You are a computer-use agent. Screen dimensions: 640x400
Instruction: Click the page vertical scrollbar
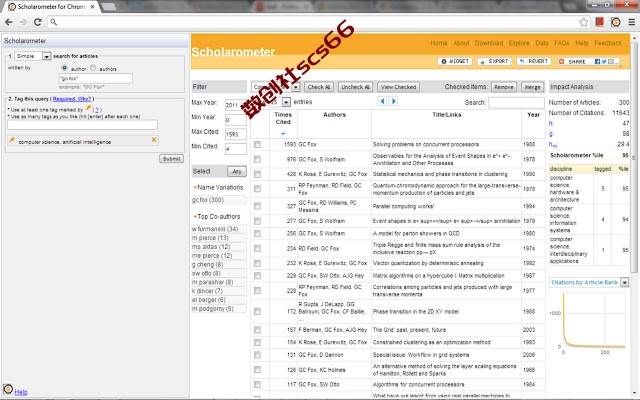click(634, 157)
